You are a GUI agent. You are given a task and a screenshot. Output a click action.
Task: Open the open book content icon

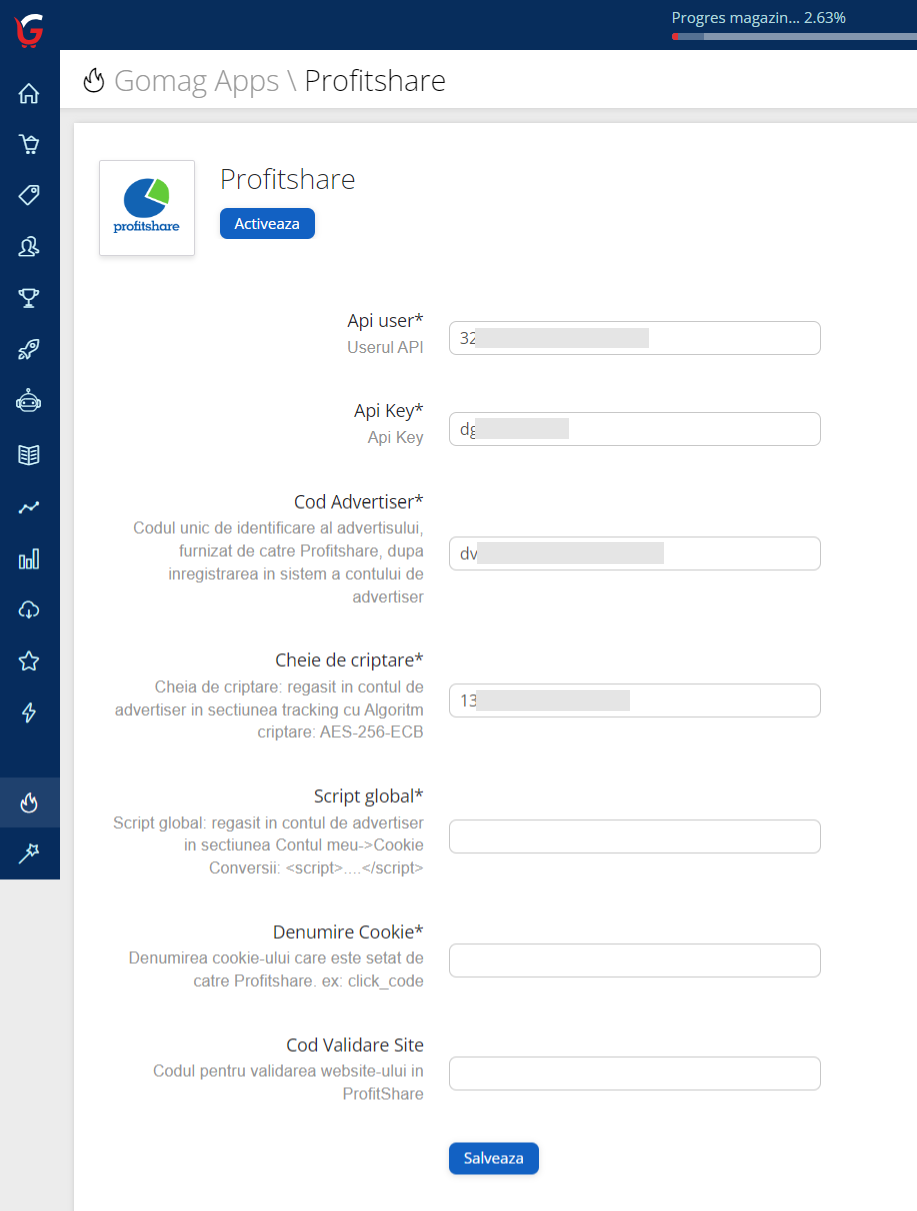tap(29, 455)
